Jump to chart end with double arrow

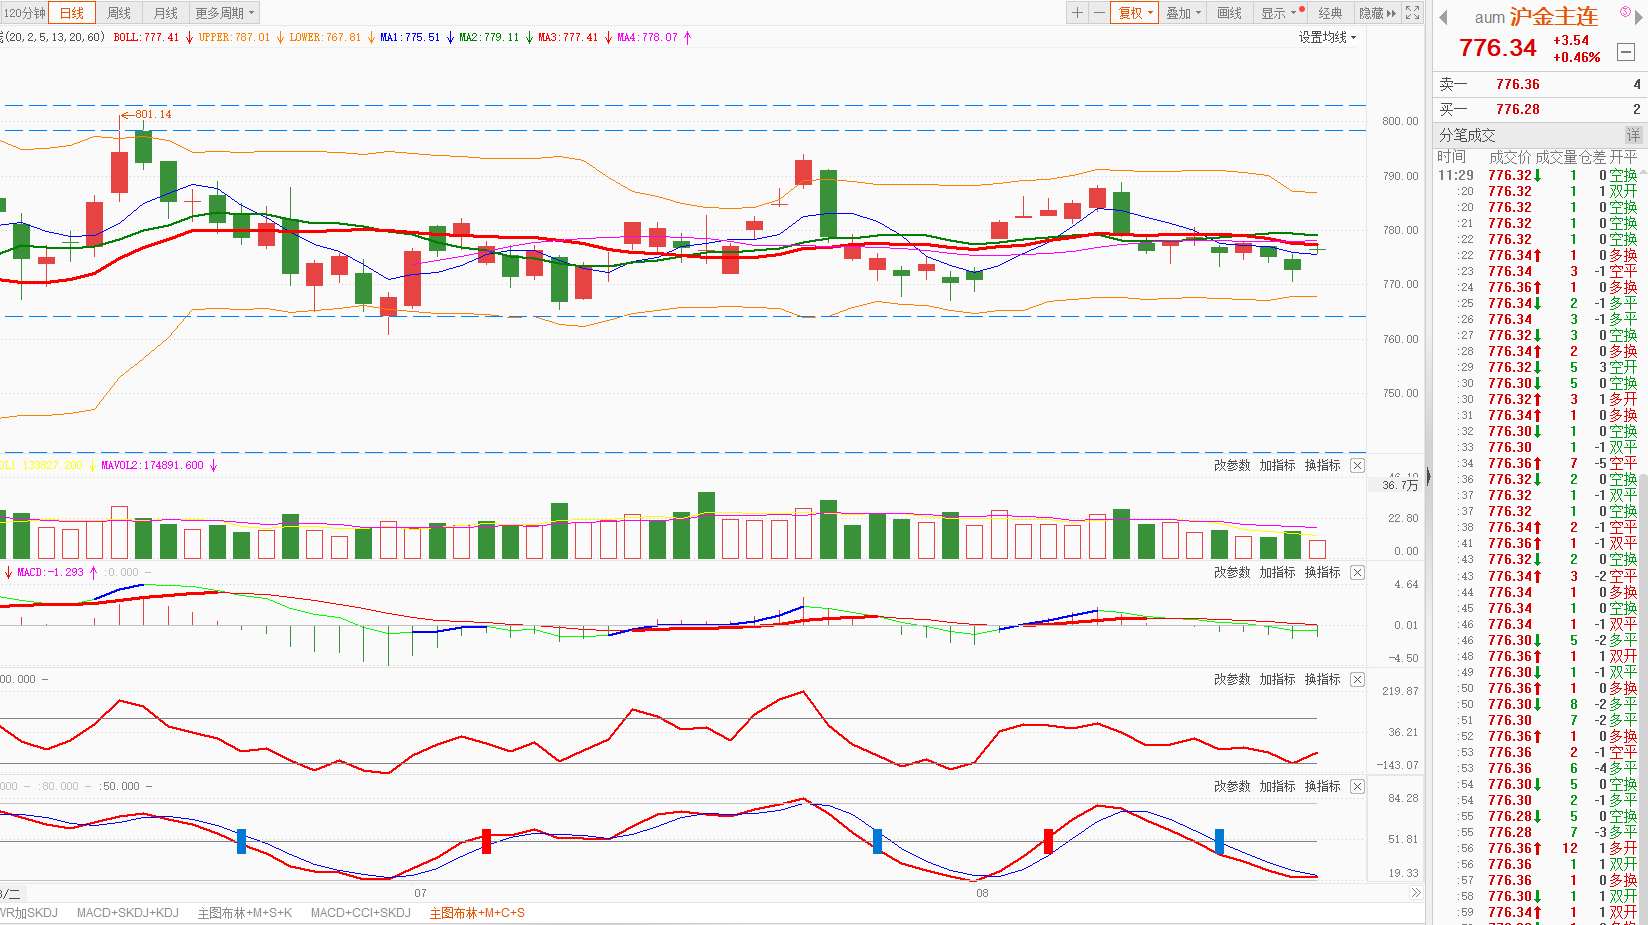coord(1416,893)
